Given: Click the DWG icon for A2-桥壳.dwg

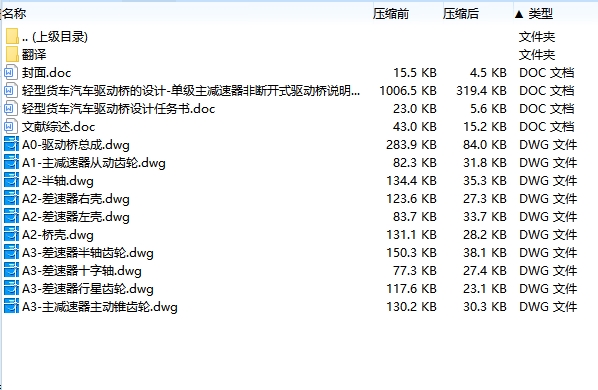Looking at the screenshot, I should pos(11,234).
